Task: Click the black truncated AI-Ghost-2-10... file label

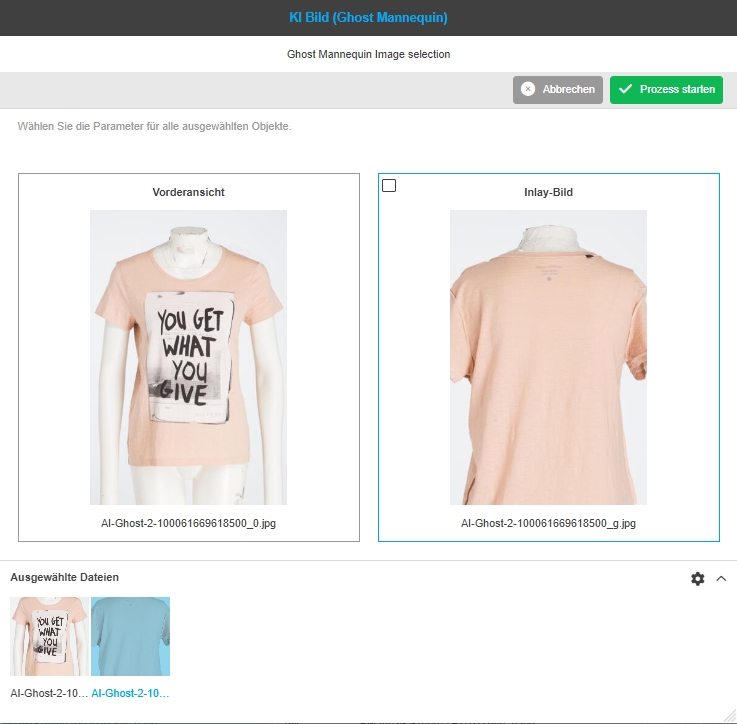Action: (49, 693)
